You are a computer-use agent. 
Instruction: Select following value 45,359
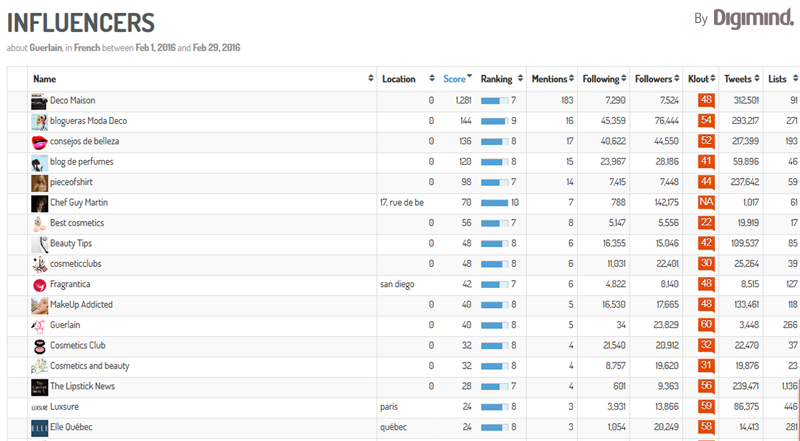pos(613,121)
